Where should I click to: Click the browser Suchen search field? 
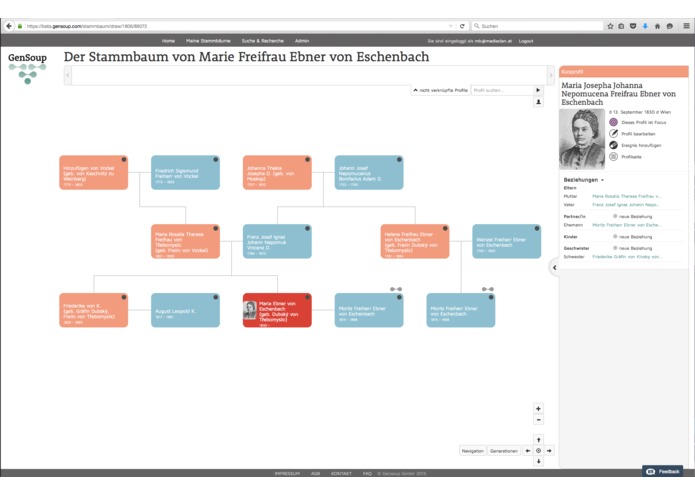click(536, 26)
